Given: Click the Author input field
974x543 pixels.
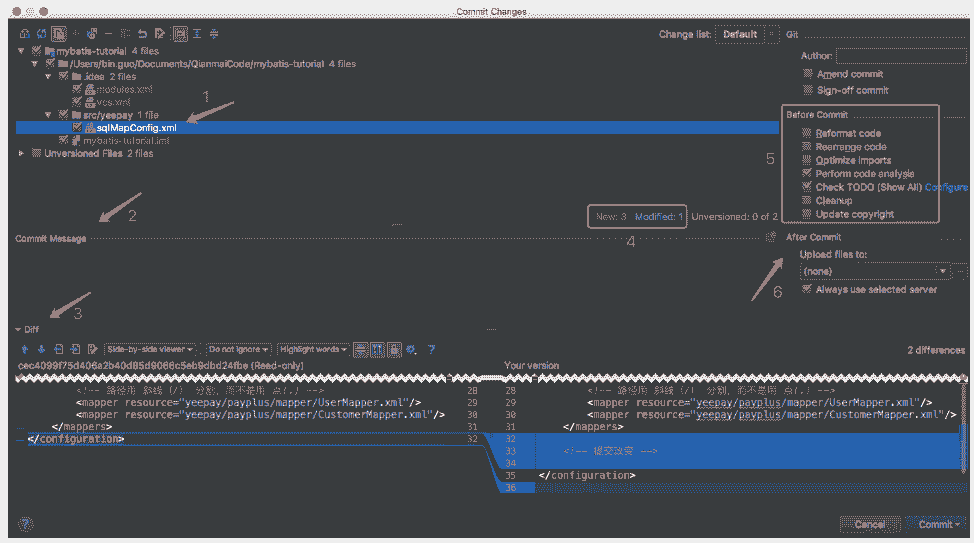Looking at the screenshot, I should point(887,56).
